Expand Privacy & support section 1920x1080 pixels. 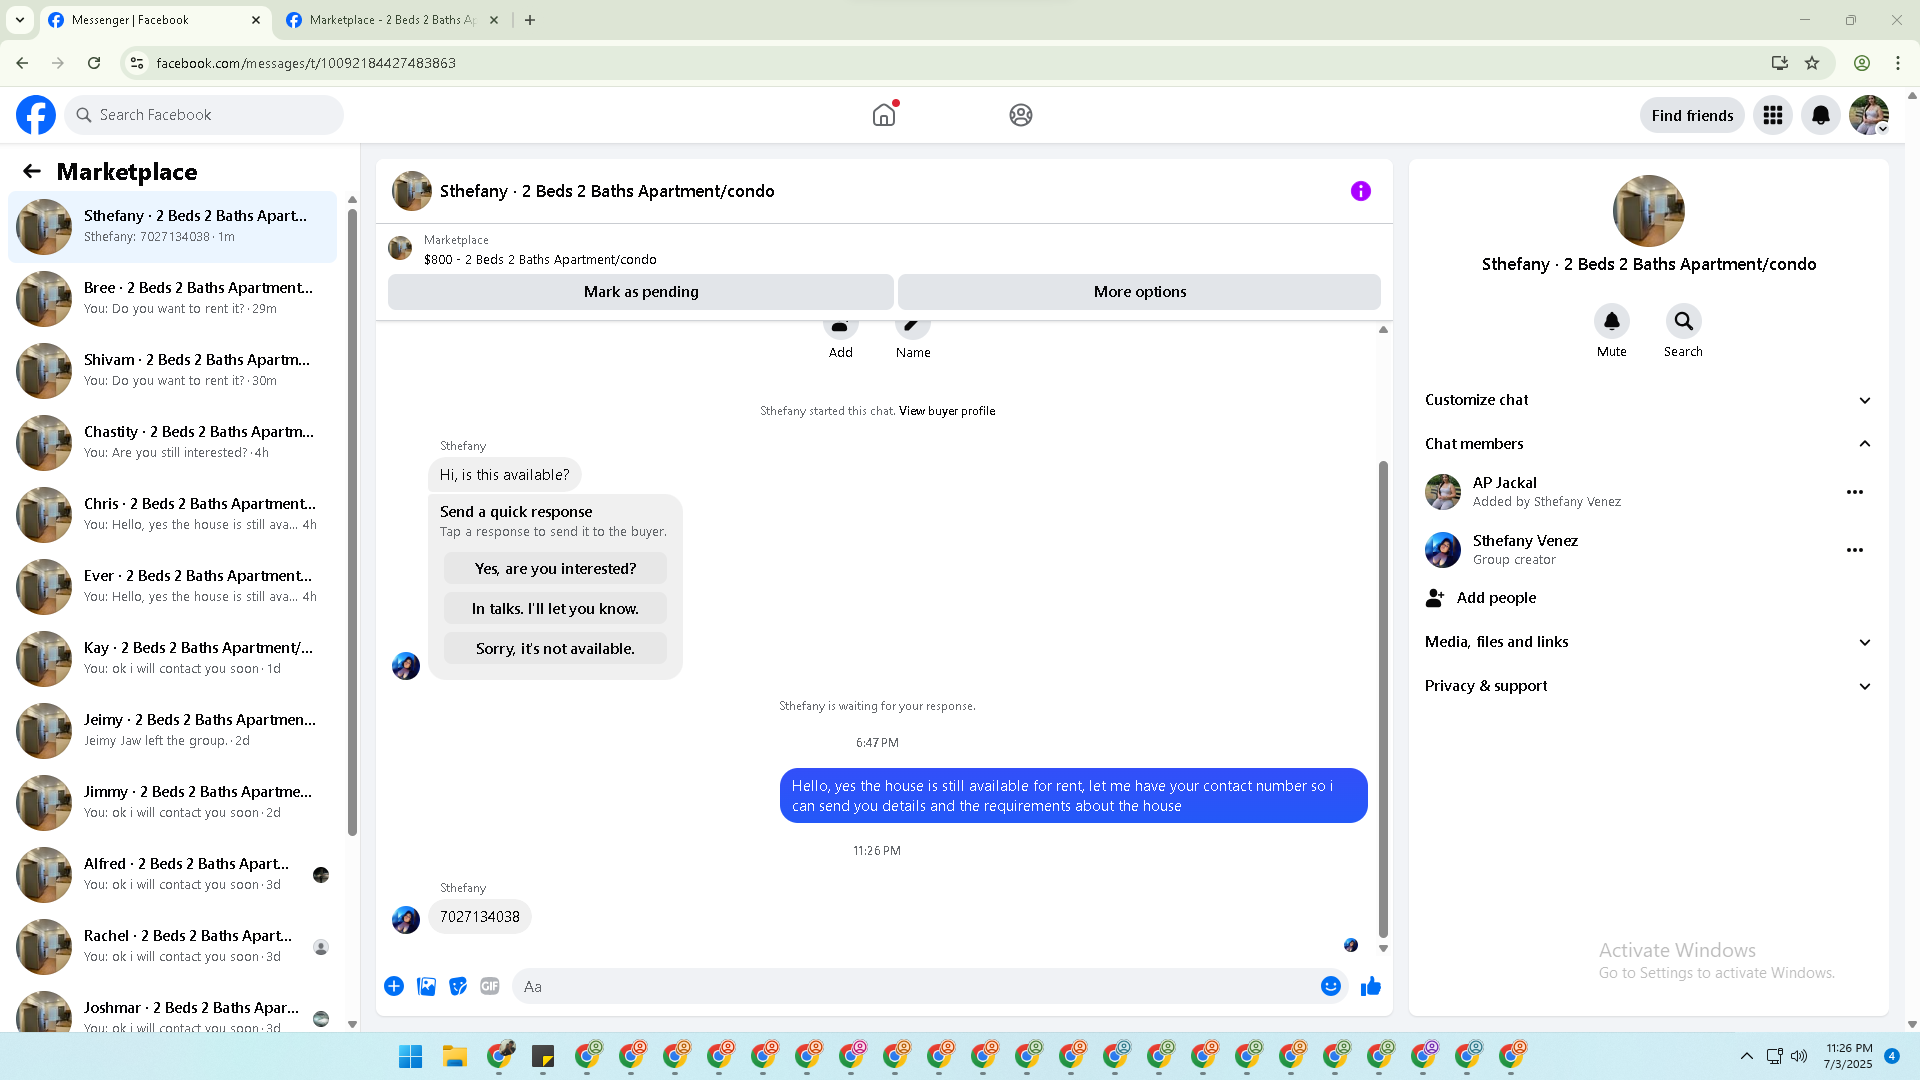[x=1648, y=686]
